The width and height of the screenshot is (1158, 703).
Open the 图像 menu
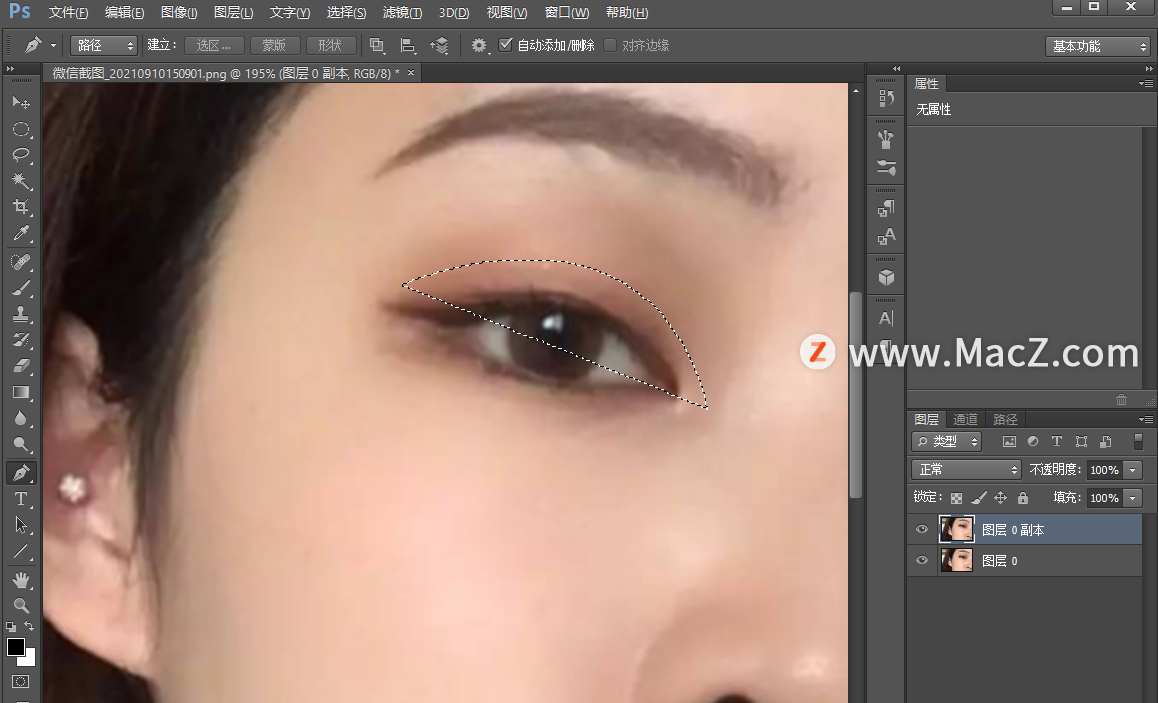click(179, 13)
